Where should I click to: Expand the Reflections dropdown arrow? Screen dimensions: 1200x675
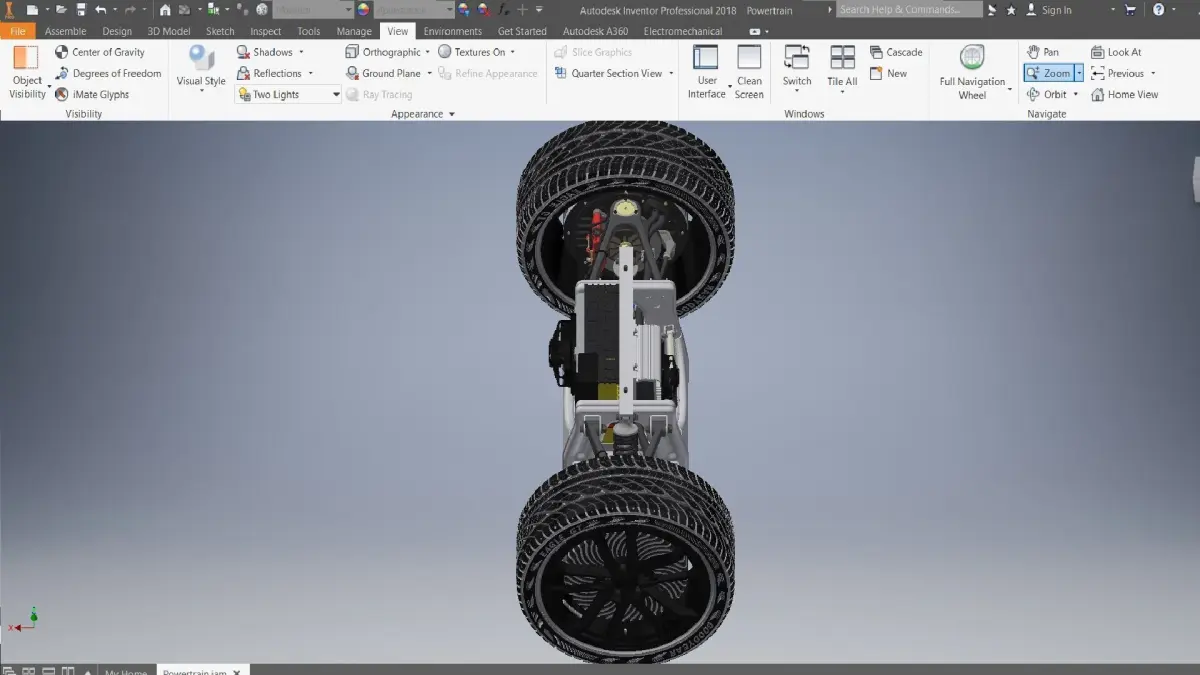(x=310, y=73)
